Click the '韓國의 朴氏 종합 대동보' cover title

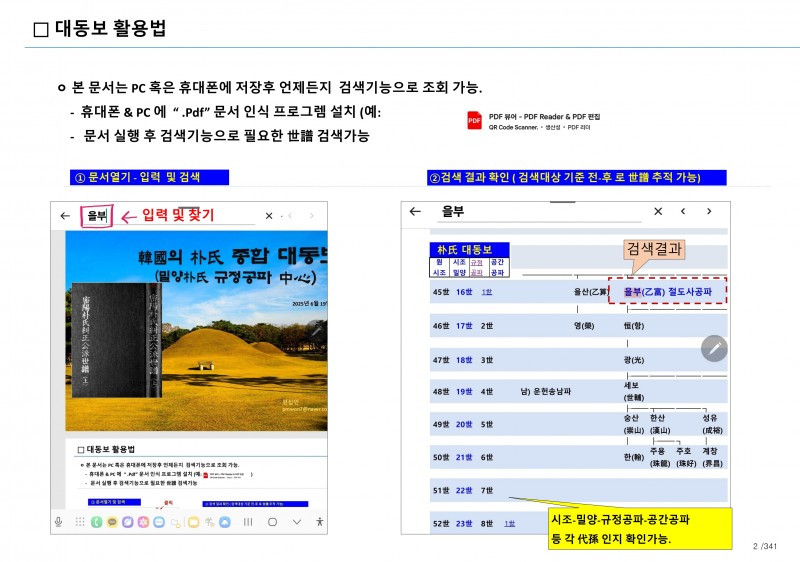tap(233, 257)
